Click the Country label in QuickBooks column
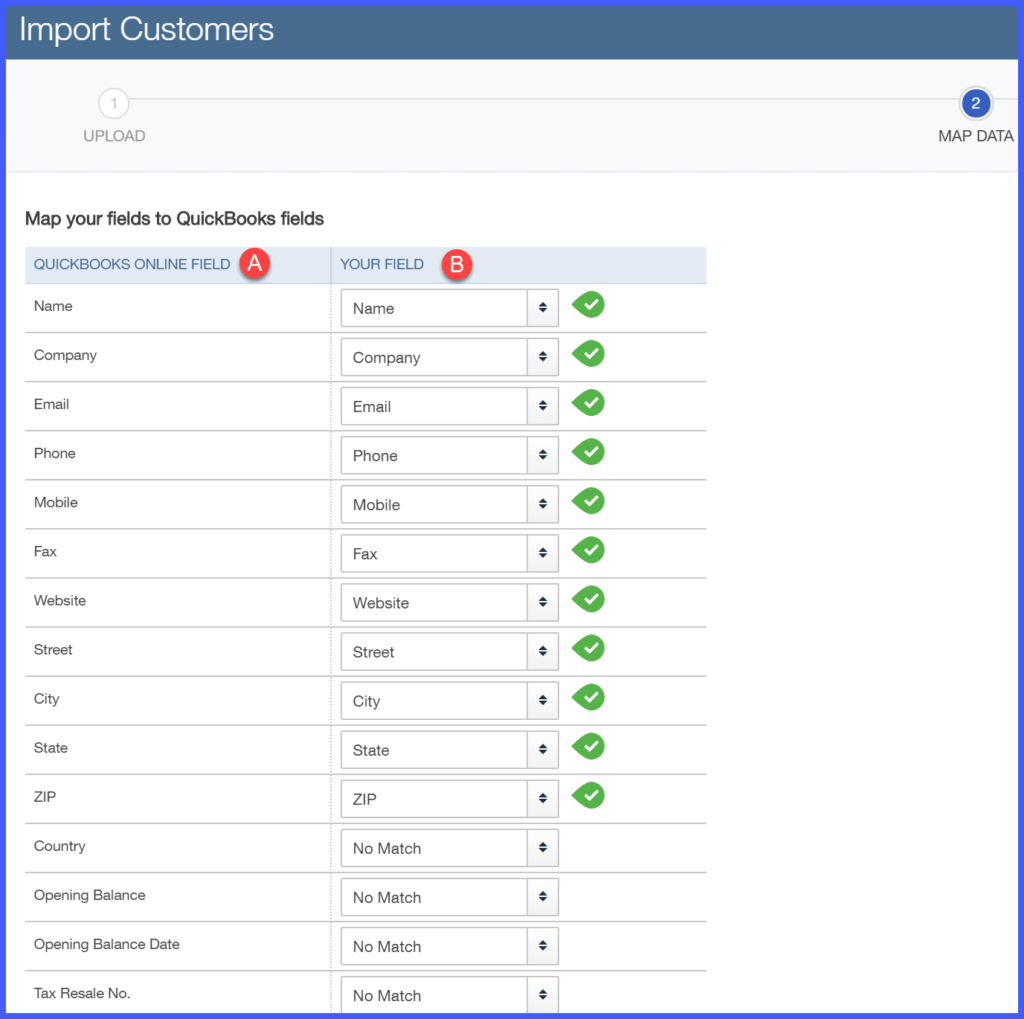The width and height of the screenshot is (1024, 1019). (x=59, y=846)
